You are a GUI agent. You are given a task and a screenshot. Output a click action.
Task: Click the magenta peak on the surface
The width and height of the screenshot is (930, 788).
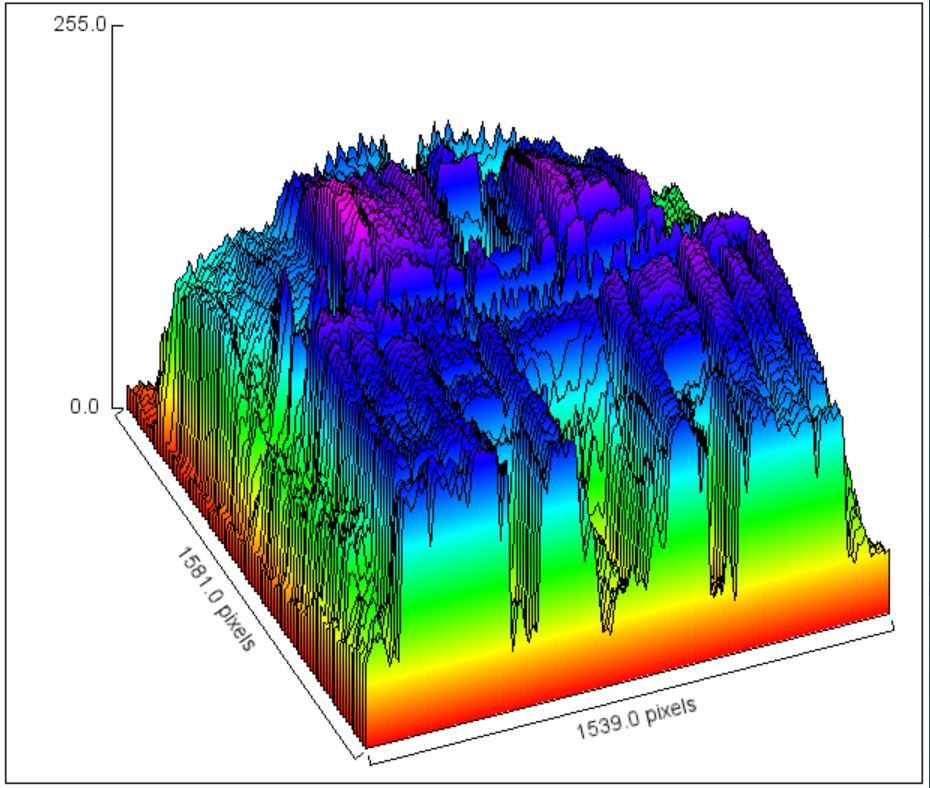(x=341, y=214)
